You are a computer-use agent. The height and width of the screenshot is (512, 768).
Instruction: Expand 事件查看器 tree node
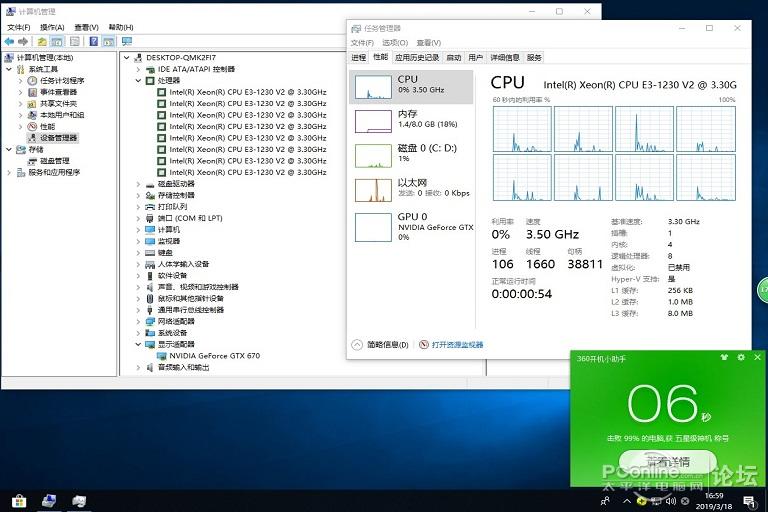pyautogui.click(x=20, y=92)
